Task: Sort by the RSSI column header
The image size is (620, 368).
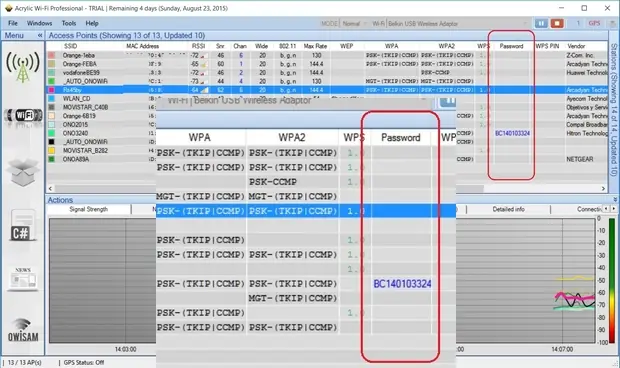Action: coord(198,46)
